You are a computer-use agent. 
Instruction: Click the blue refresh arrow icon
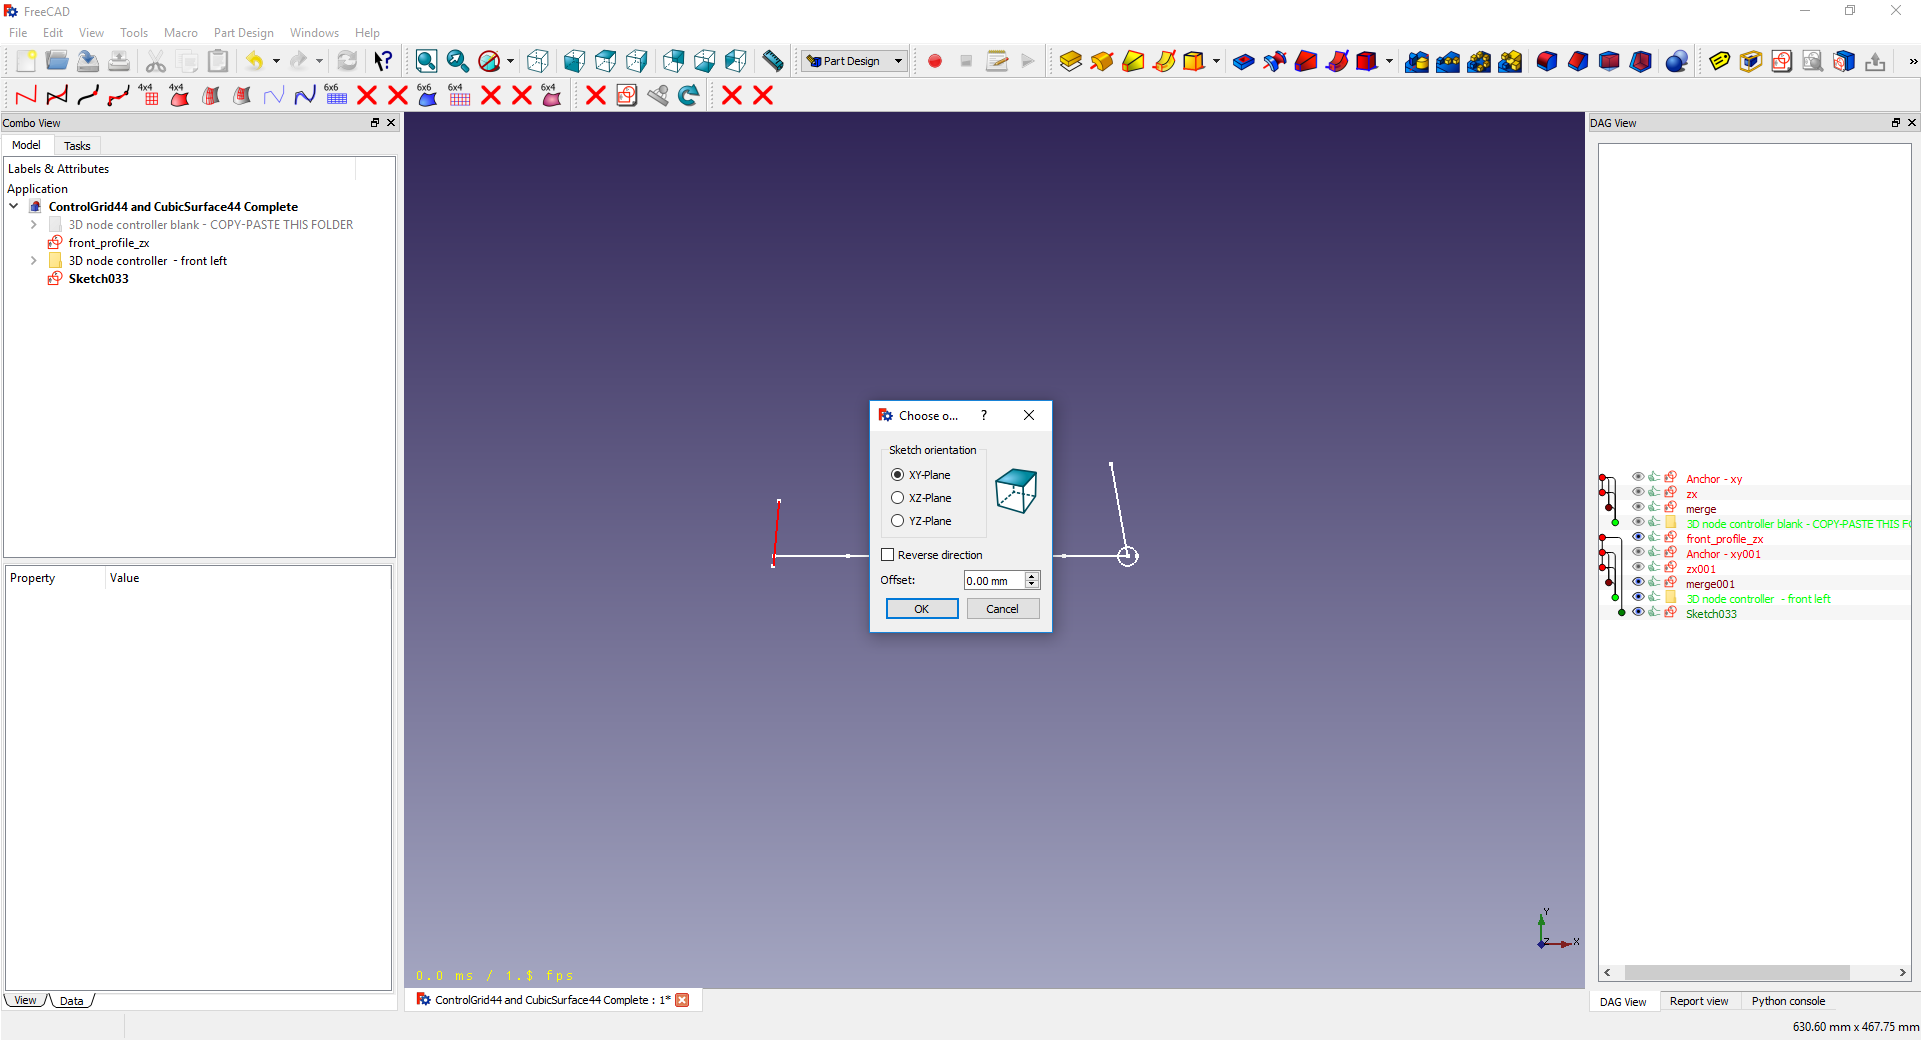(x=689, y=95)
